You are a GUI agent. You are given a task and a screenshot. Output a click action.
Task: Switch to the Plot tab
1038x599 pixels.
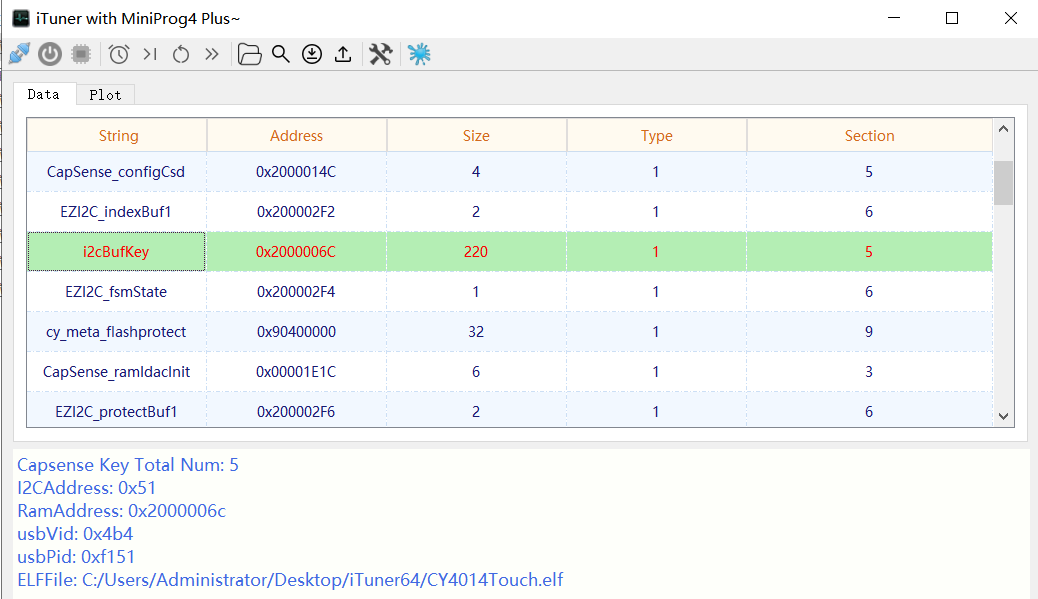coord(105,95)
